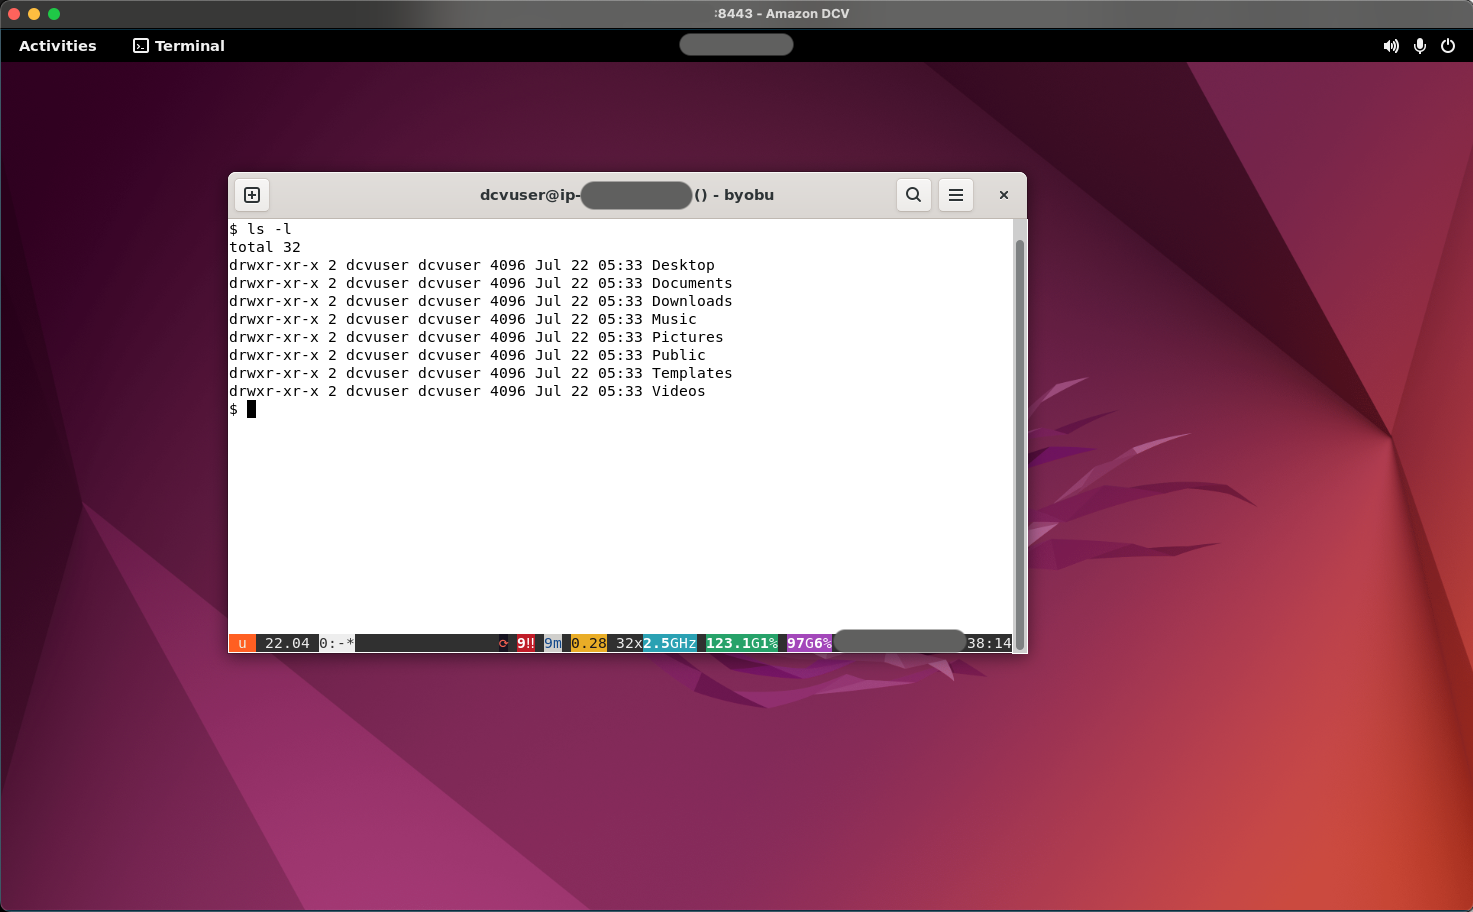The height and width of the screenshot is (912, 1473).
Task: Click the terminal title 'dcvuser@ip-… - byobu'
Action: coord(627,195)
